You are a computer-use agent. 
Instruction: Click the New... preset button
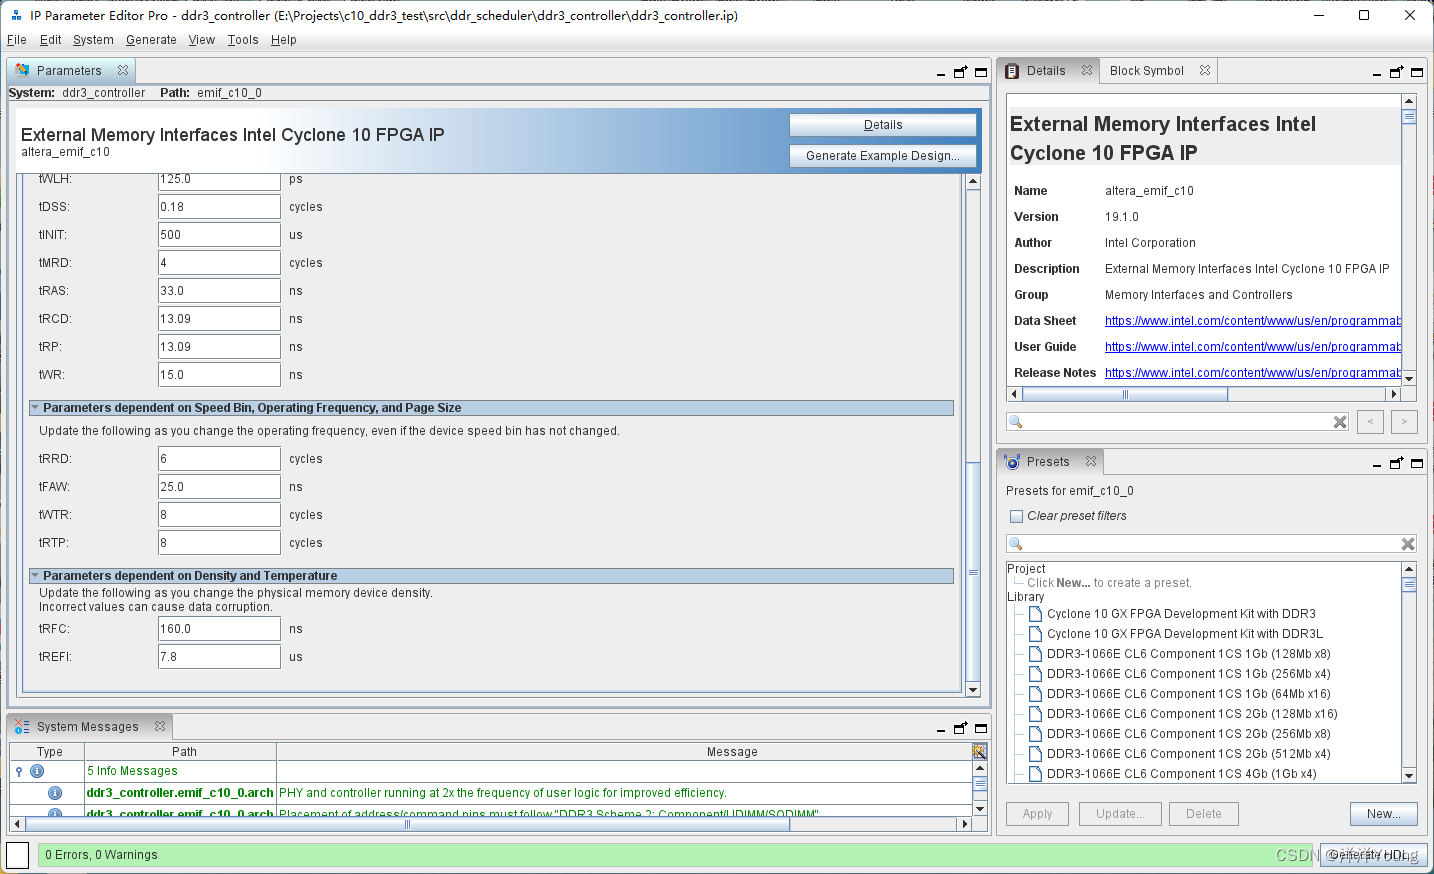coord(1384,814)
